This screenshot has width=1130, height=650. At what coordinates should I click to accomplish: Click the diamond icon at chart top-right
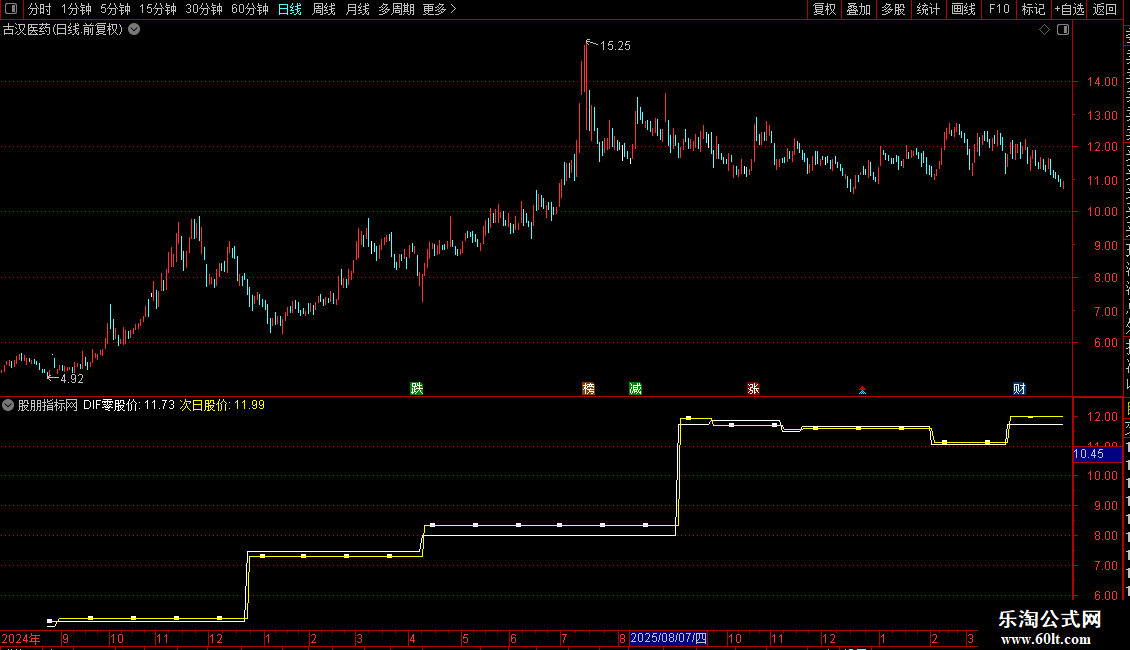(1044, 30)
